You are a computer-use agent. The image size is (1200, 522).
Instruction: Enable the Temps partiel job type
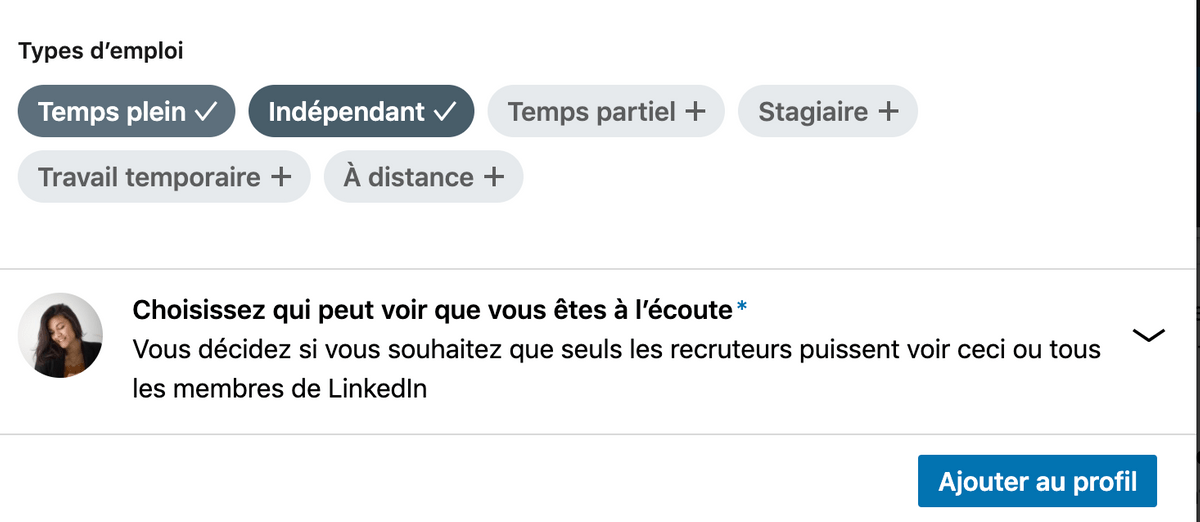coord(605,111)
